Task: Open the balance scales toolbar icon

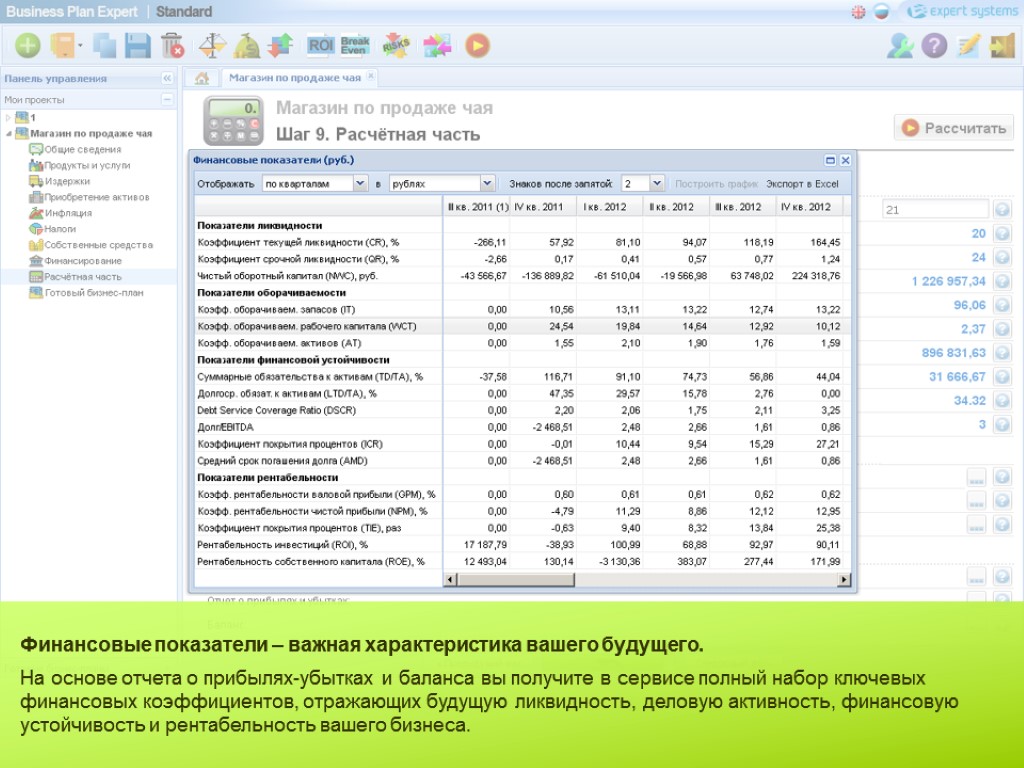Action: pyautogui.click(x=212, y=46)
